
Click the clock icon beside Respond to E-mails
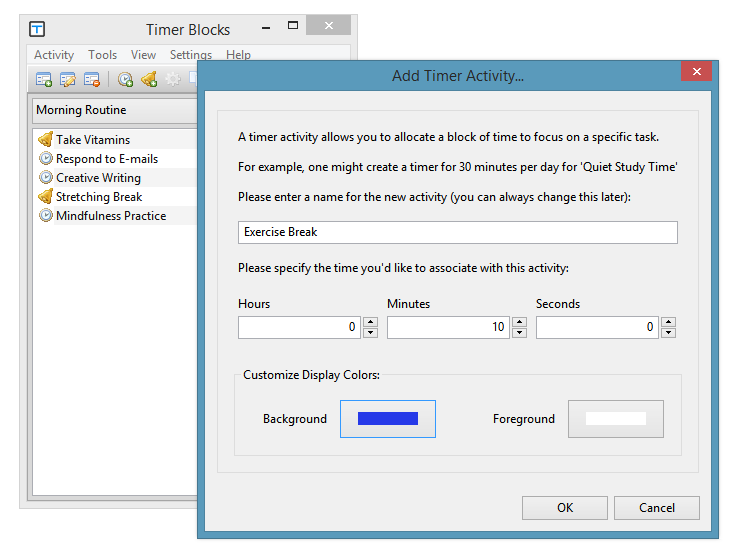click(46, 158)
